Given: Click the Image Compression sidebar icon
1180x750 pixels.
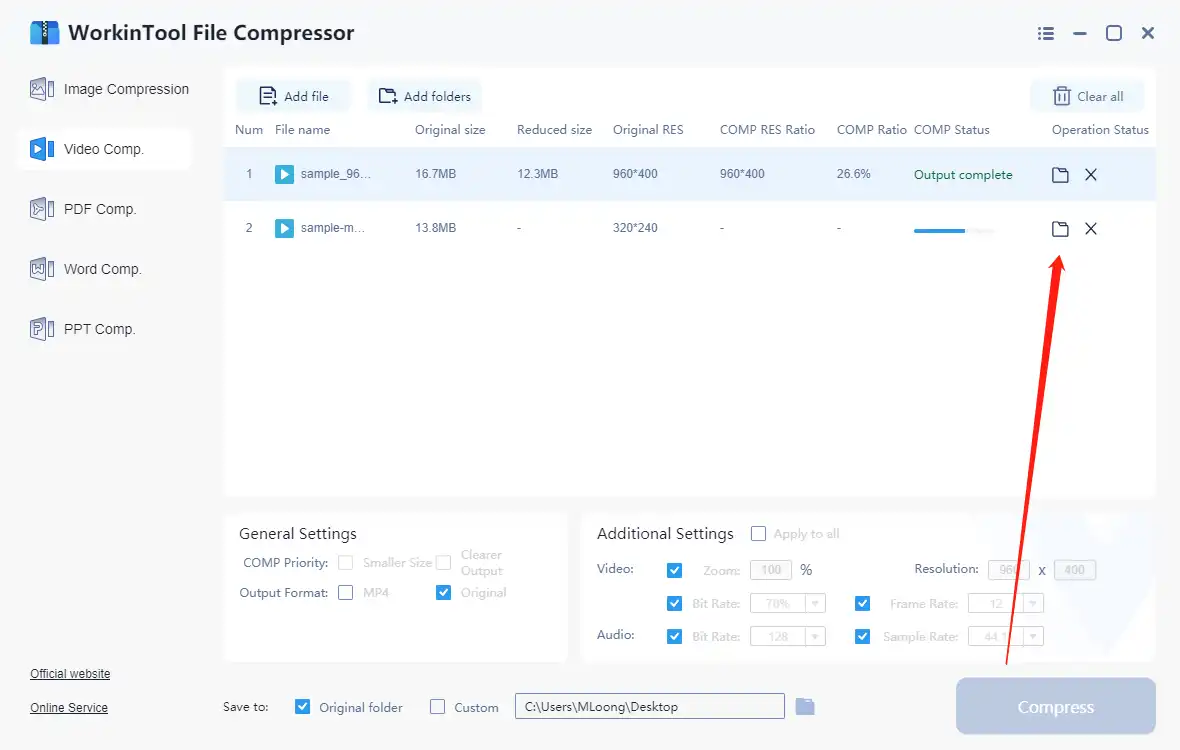Looking at the screenshot, I should [x=41, y=89].
